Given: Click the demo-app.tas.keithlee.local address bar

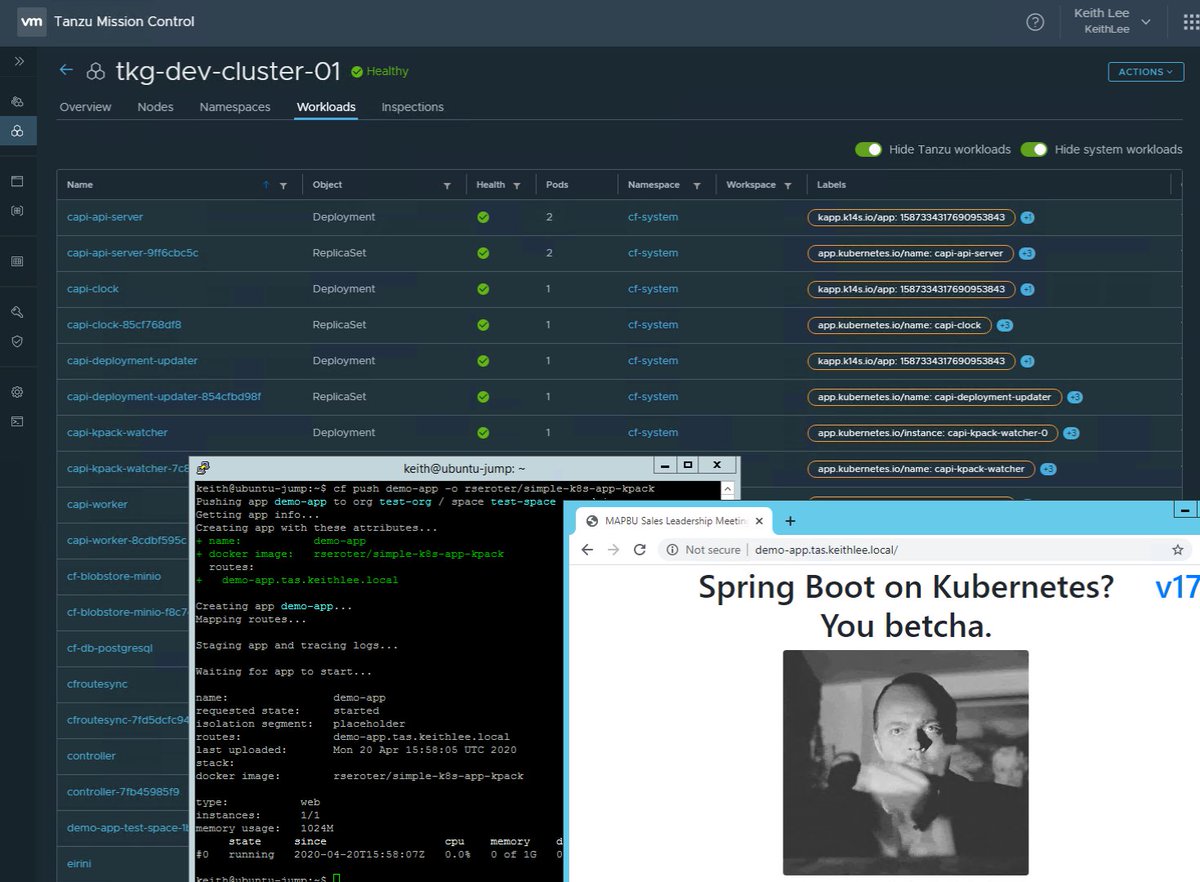Looking at the screenshot, I should [x=827, y=550].
